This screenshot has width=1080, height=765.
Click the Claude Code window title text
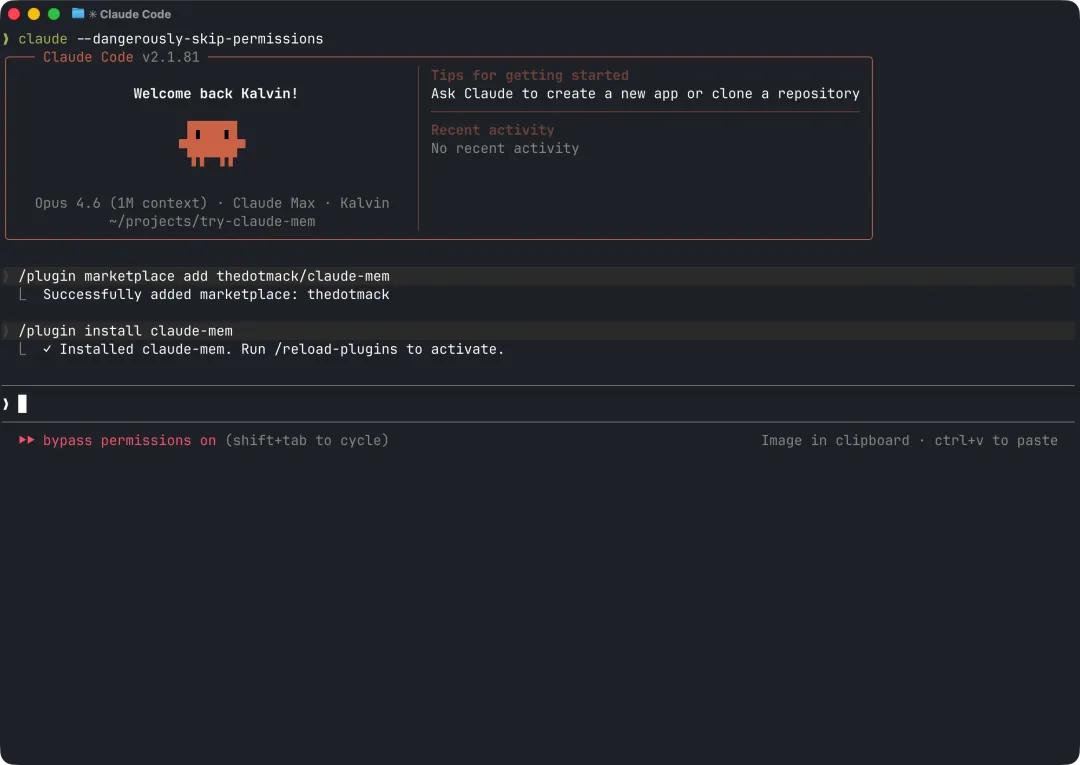135,14
